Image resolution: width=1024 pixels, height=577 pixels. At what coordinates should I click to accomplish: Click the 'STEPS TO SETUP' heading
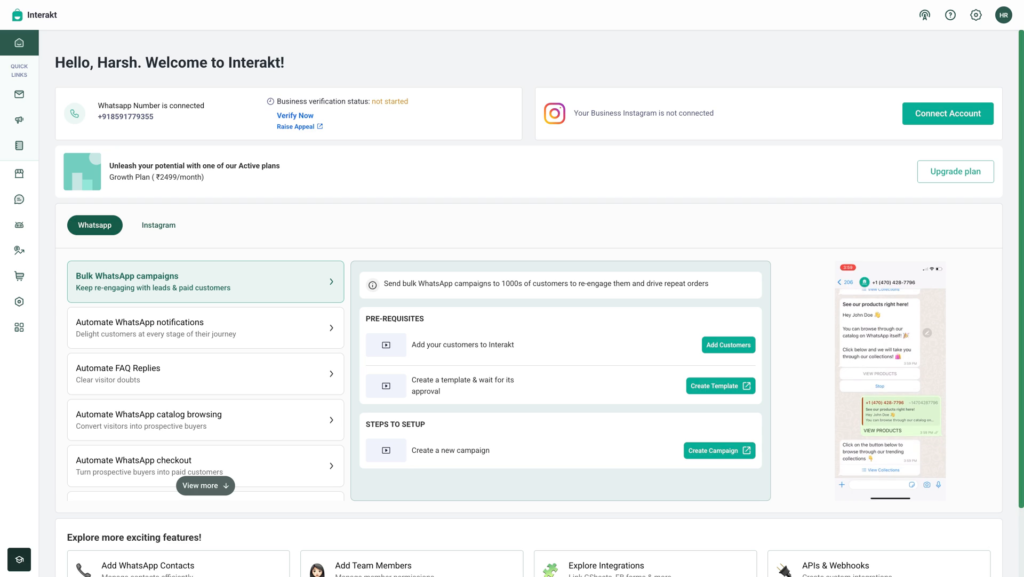[395, 424]
